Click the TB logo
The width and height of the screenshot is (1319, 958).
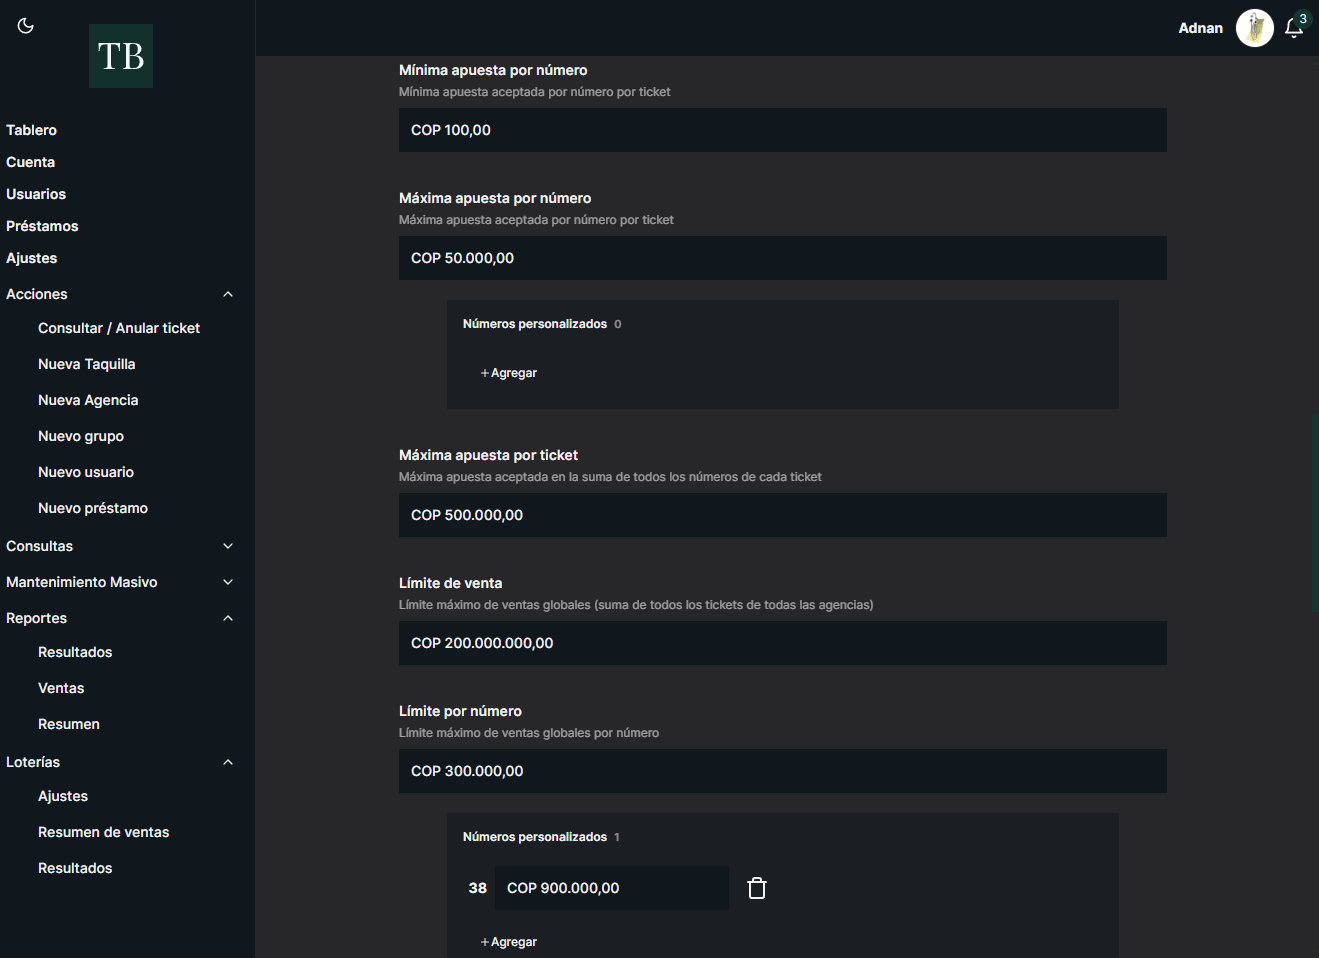click(x=121, y=56)
